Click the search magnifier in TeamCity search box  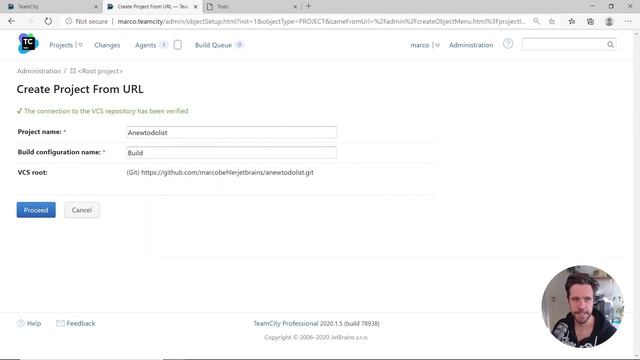click(x=610, y=44)
